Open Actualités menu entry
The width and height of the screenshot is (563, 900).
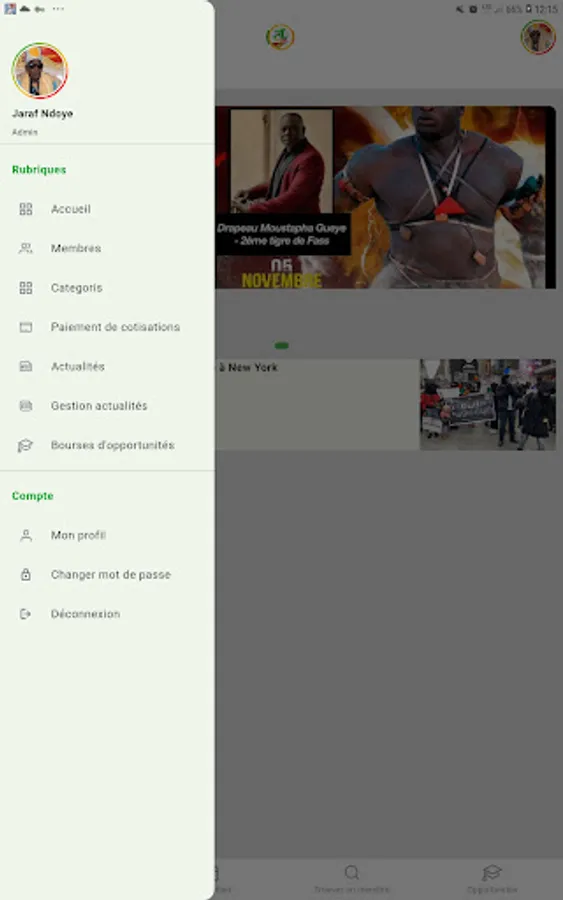point(107,366)
